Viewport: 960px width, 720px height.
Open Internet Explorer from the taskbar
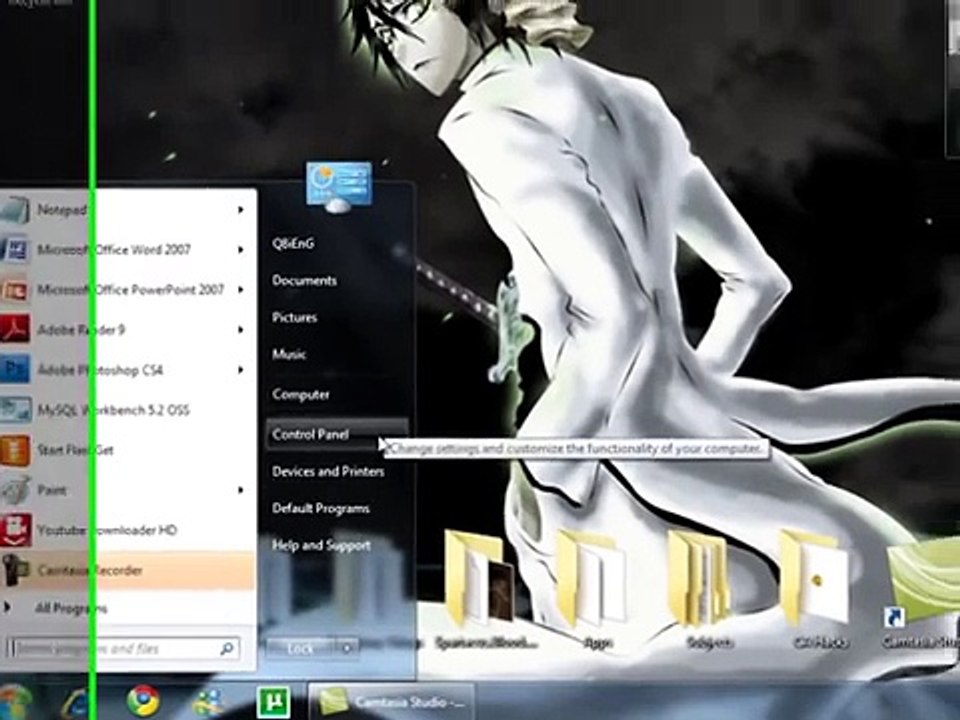tap(75, 703)
